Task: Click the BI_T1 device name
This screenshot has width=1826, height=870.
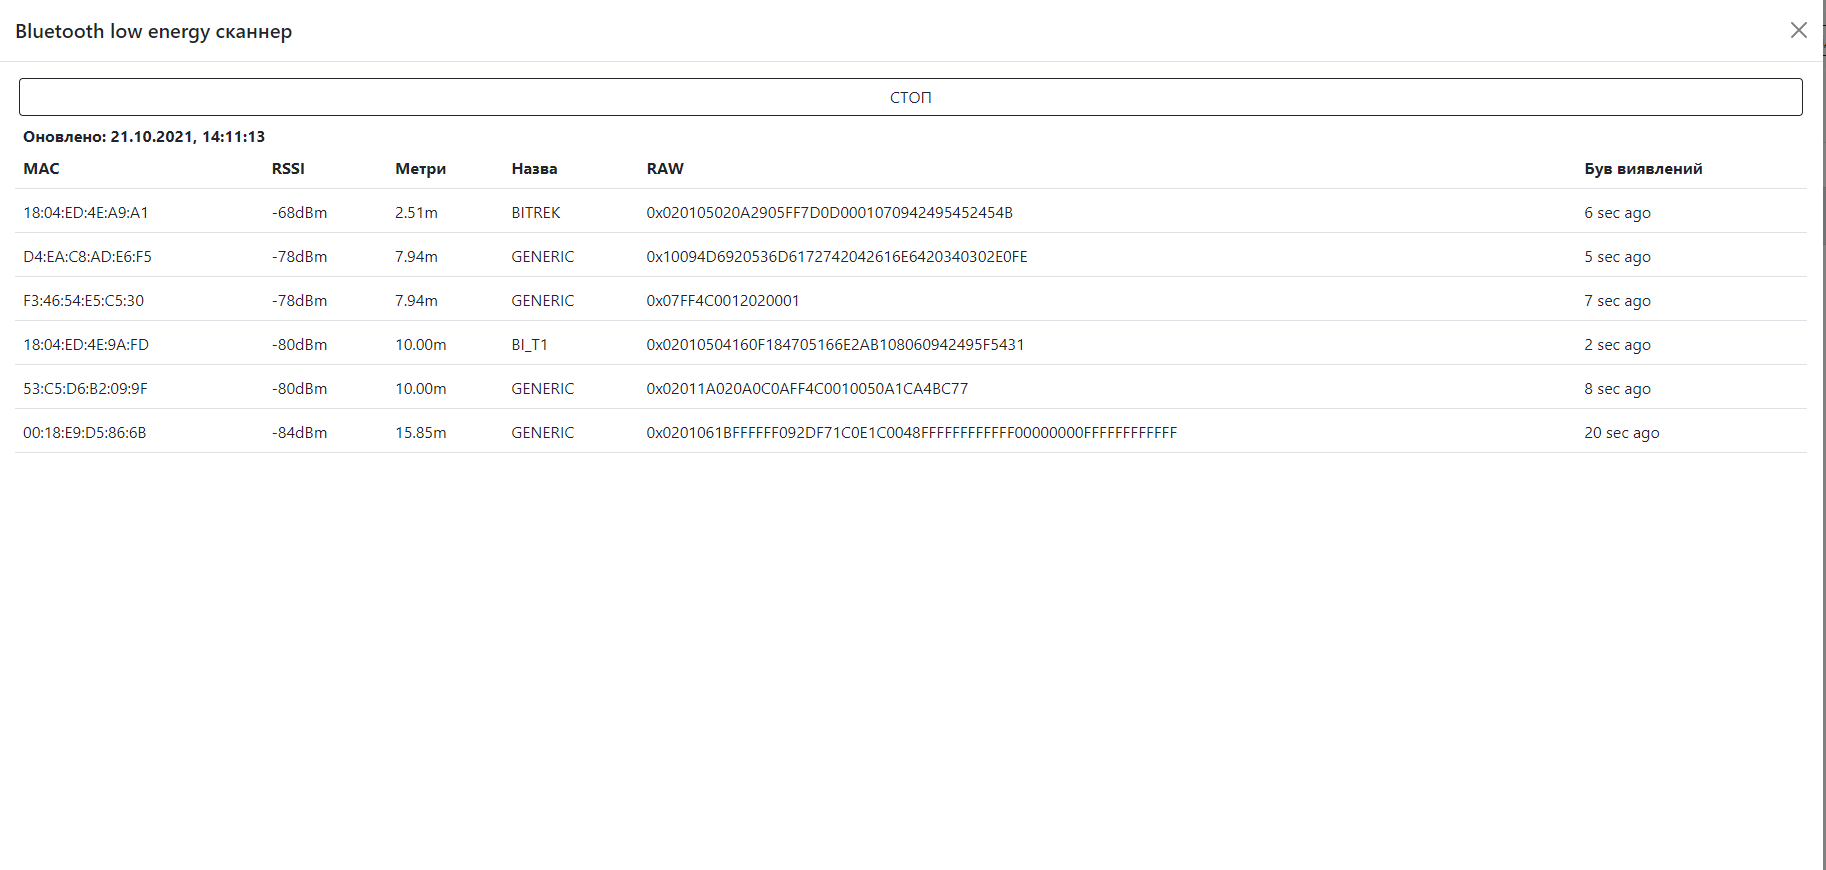Action: tap(529, 344)
